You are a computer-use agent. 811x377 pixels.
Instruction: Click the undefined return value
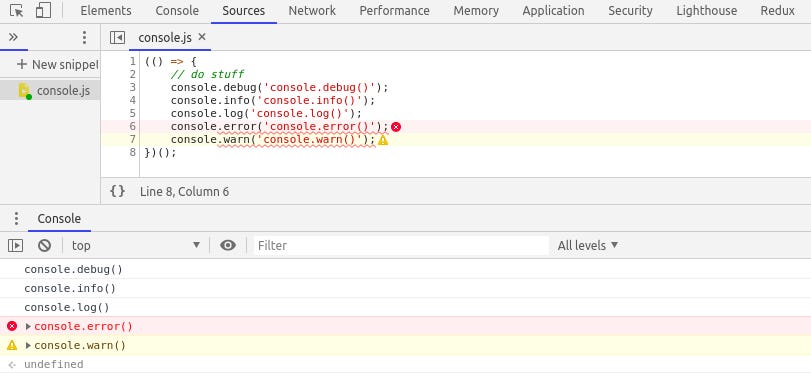54,365
